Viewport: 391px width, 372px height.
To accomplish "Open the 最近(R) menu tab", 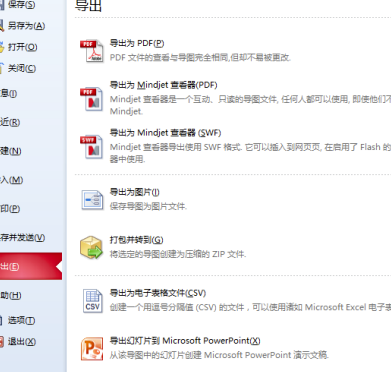I will click(10, 122).
